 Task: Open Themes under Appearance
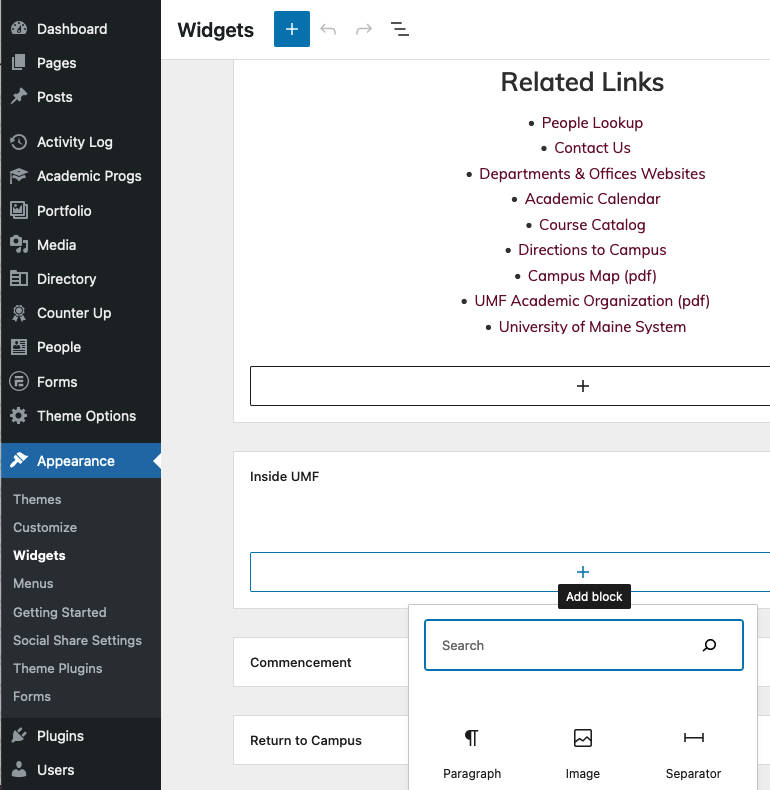pyautogui.click(x=37, y=499)
